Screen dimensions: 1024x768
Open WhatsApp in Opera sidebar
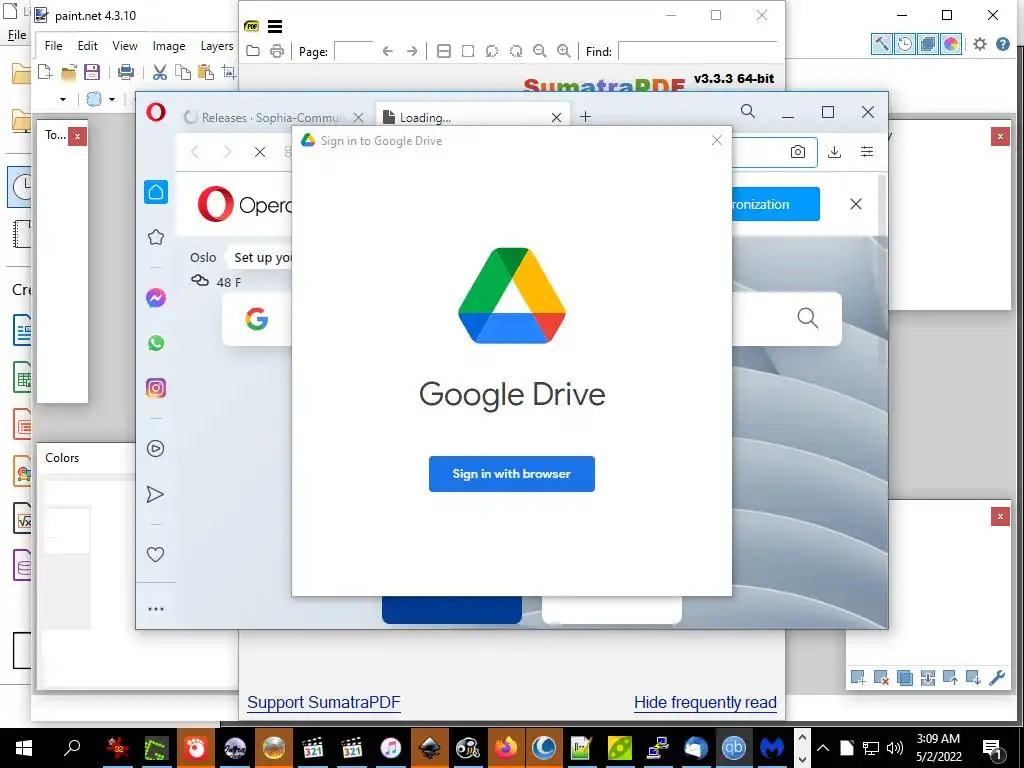click(155, 343)
